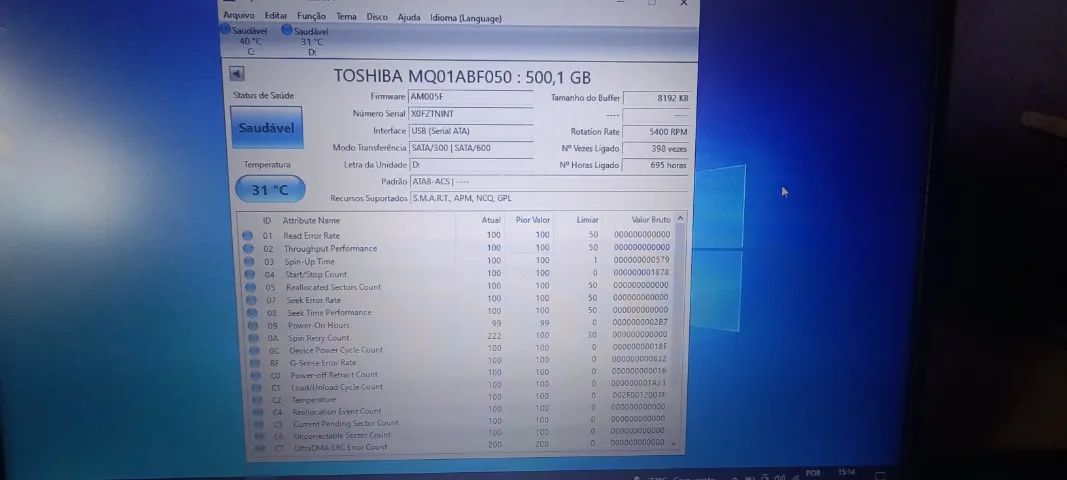
Task: Click status icon of Seek Error Rate
Action: [251, 300]
